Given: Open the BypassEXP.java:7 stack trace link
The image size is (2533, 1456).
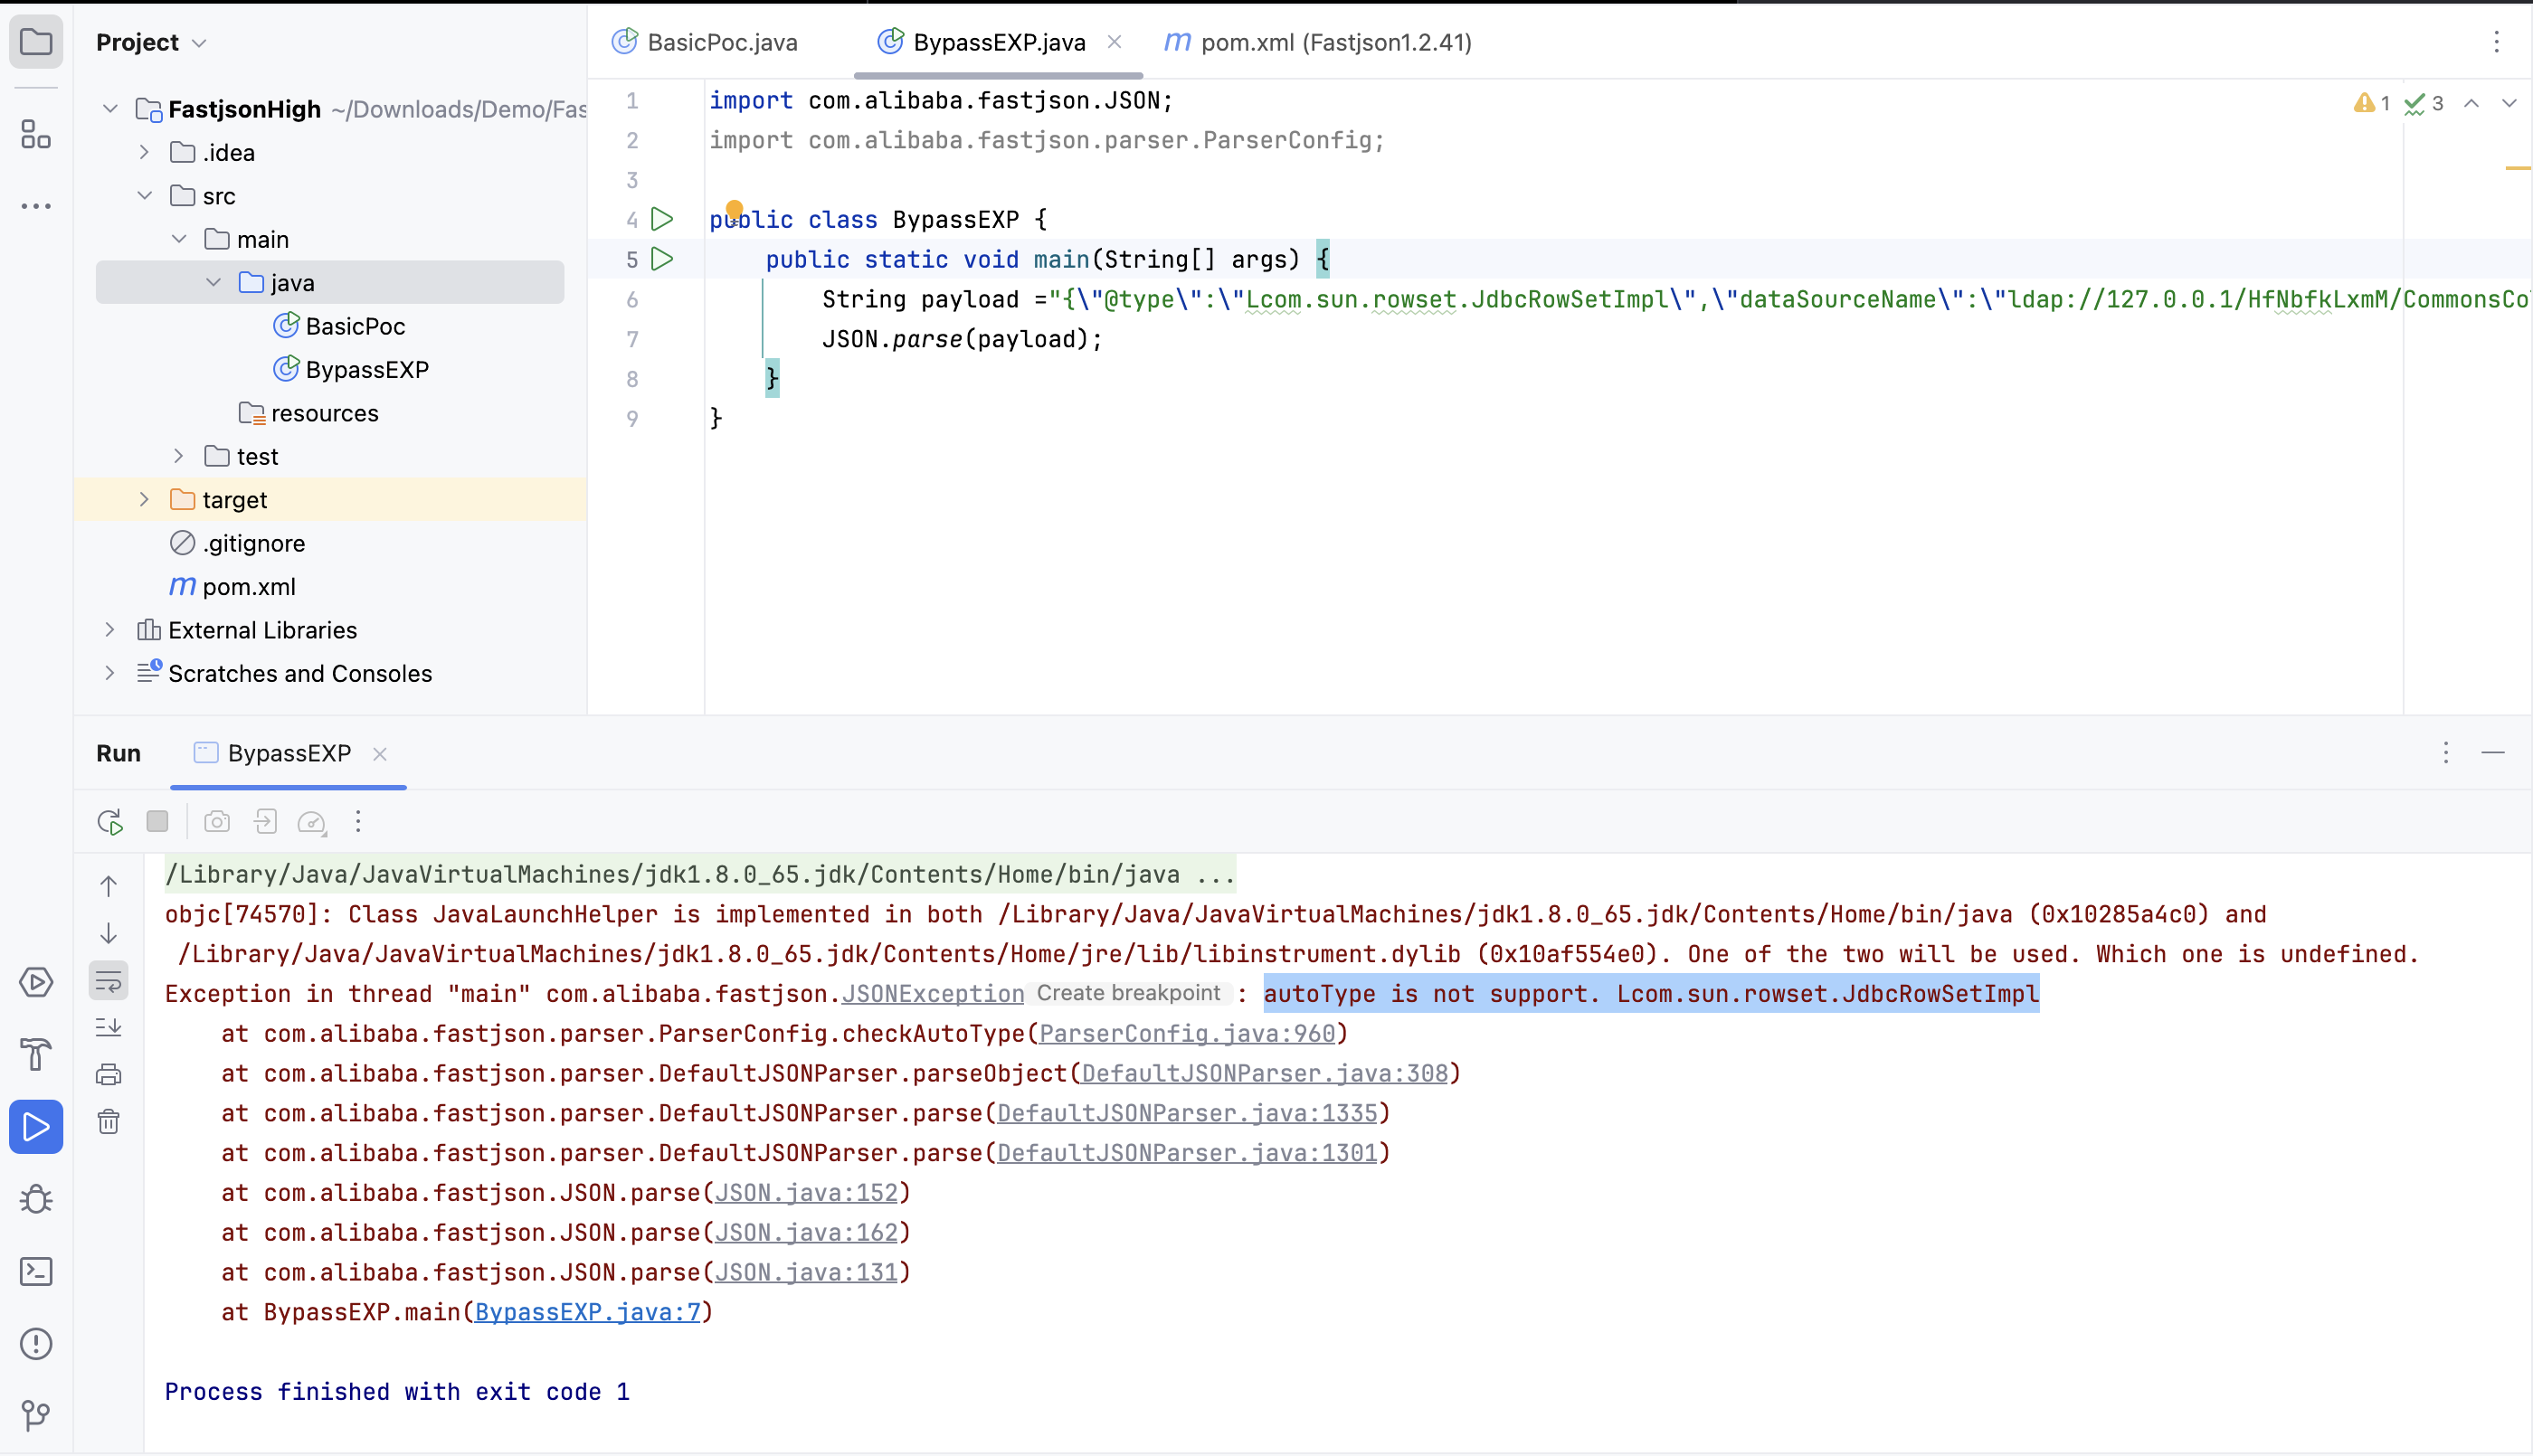Looking at the screenshot, I should (x=587, y=1312).
